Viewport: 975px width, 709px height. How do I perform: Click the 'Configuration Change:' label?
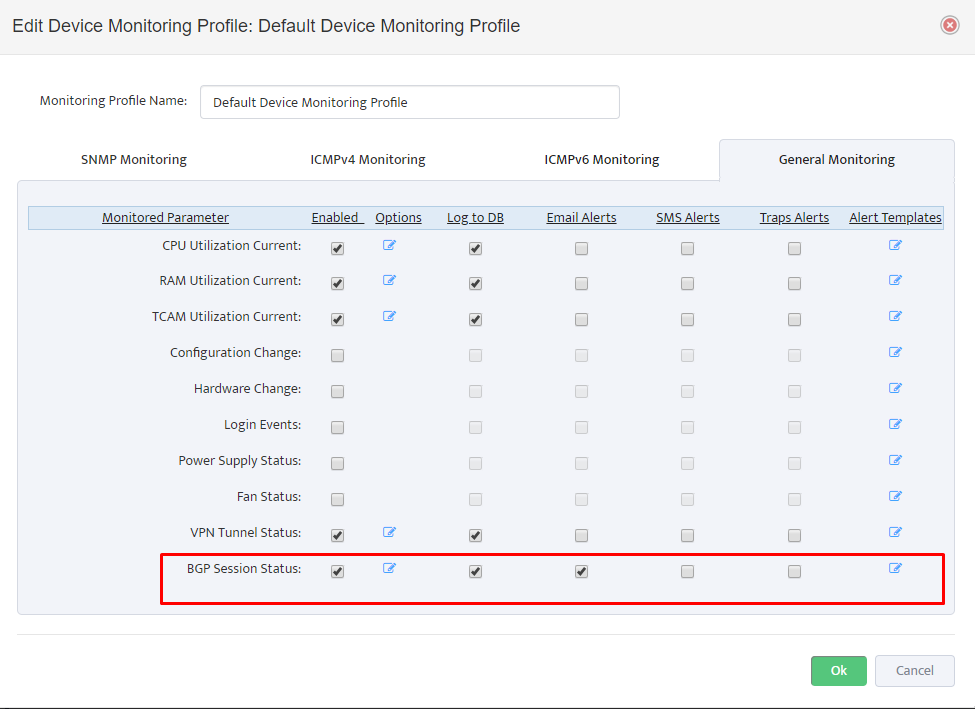pyautogui.click(x=236, y=353)
